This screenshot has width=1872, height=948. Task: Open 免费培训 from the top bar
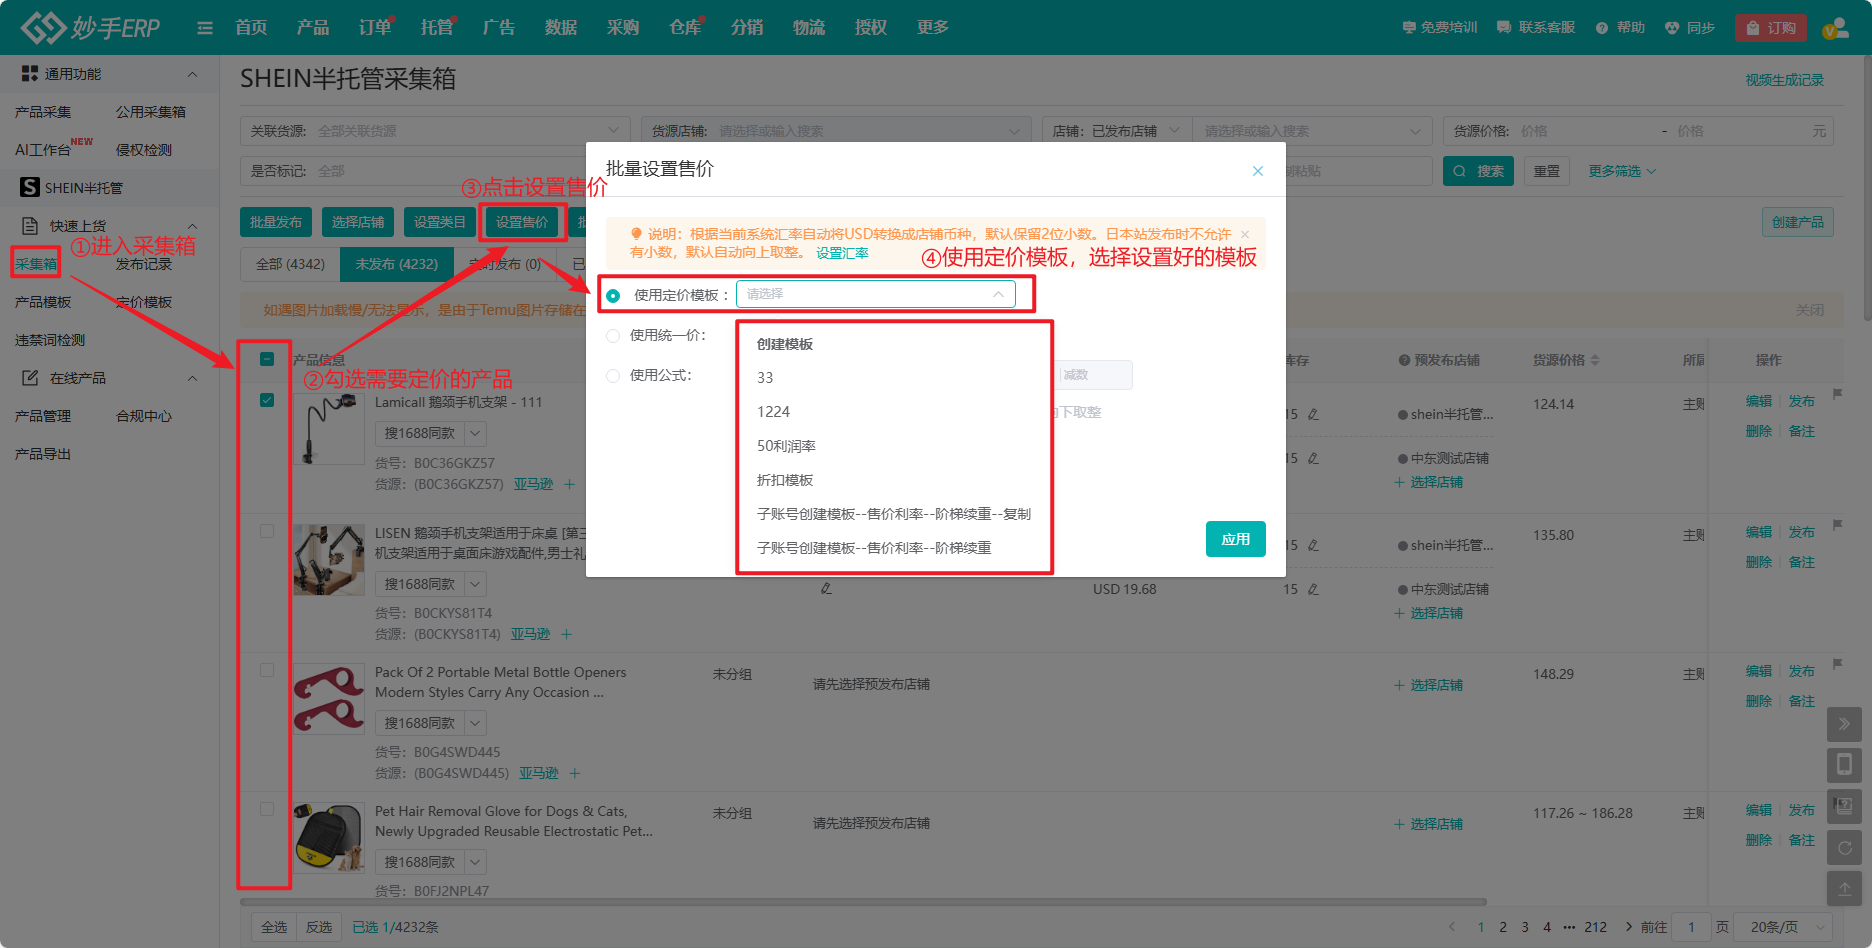click(1440, 28)
